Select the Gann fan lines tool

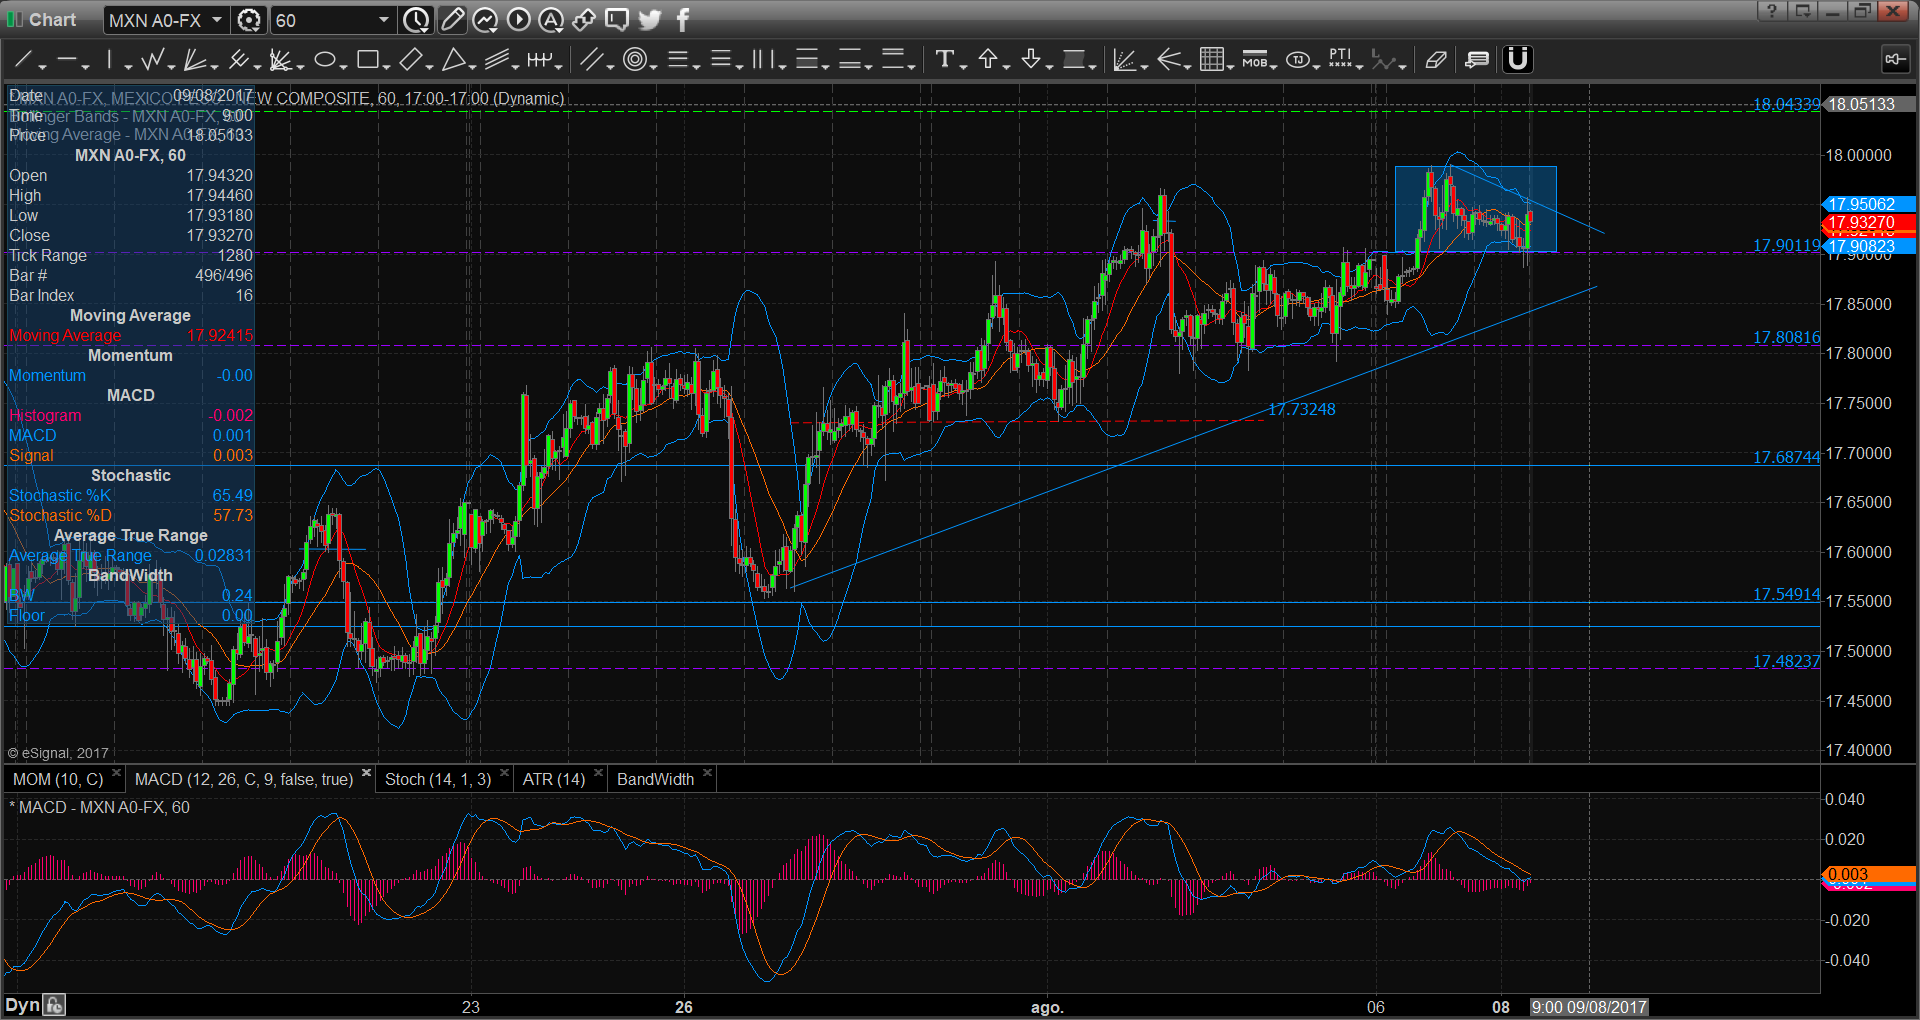point(195,60)
